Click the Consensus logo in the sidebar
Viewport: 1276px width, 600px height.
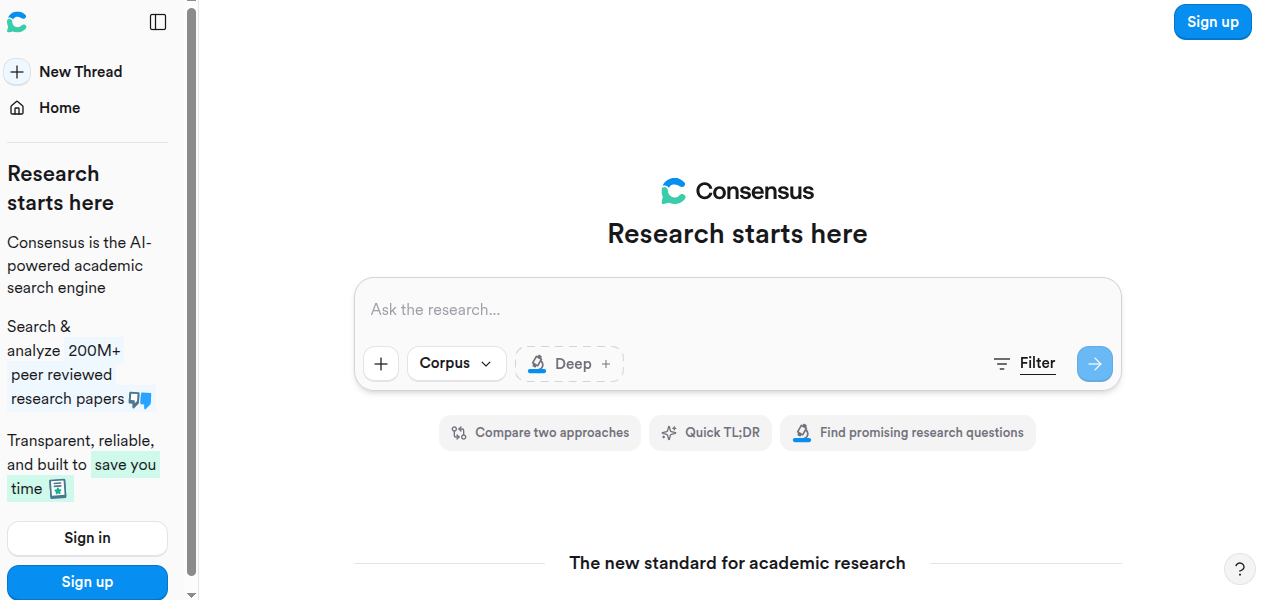click(x=17, y=22)
